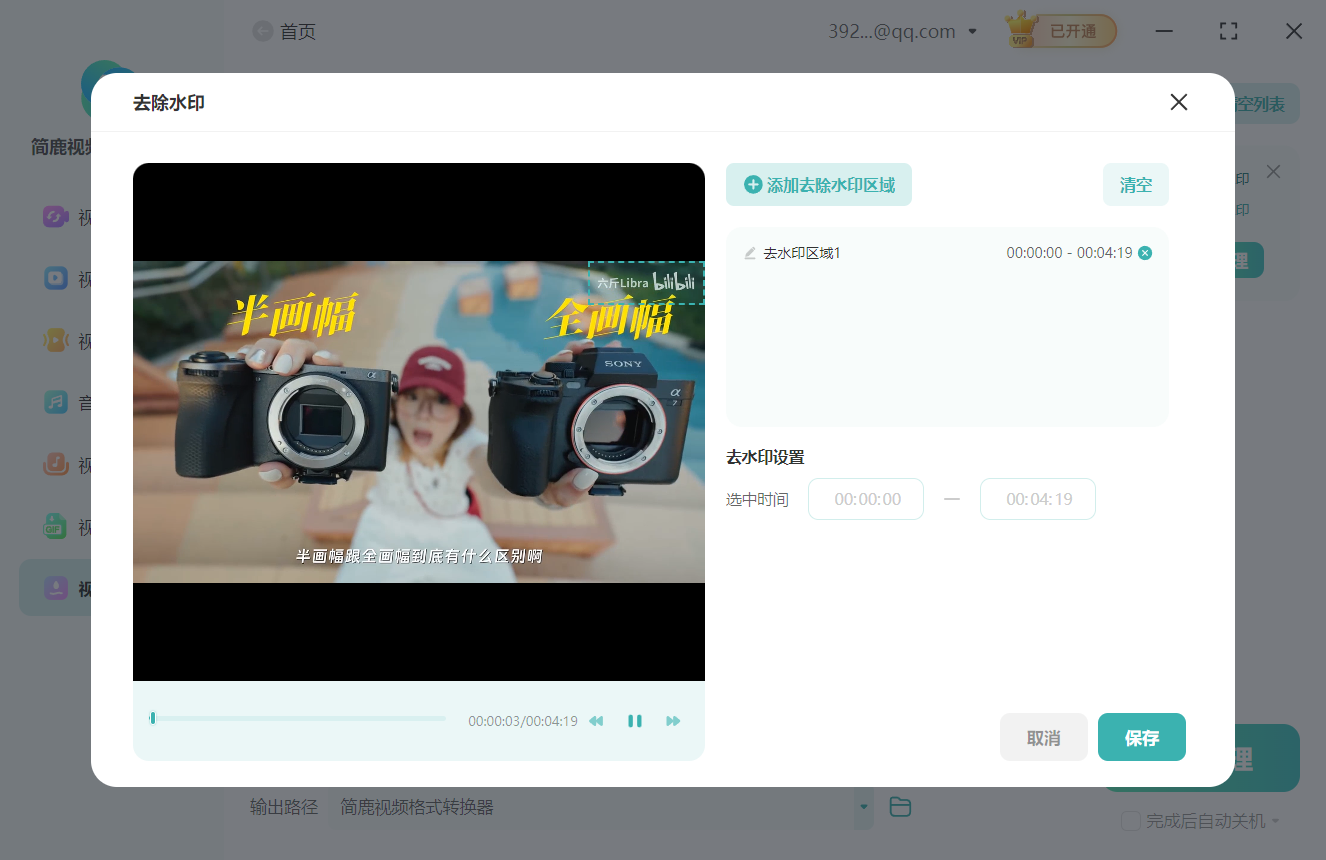Click 取消 to cancel the dialog

click(x=1043, y=738)
